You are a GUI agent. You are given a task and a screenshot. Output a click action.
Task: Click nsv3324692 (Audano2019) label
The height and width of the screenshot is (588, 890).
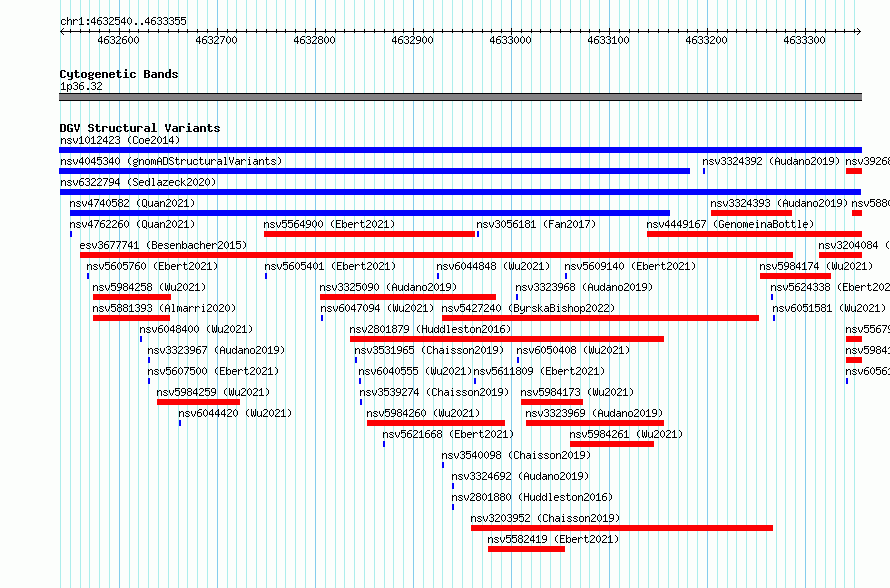(x=520, y=476)
